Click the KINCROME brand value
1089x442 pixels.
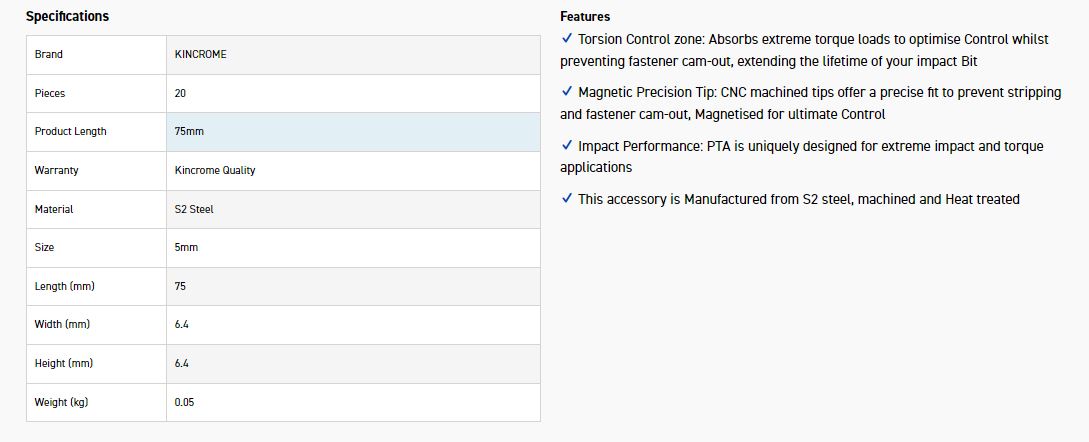[200, 54]
